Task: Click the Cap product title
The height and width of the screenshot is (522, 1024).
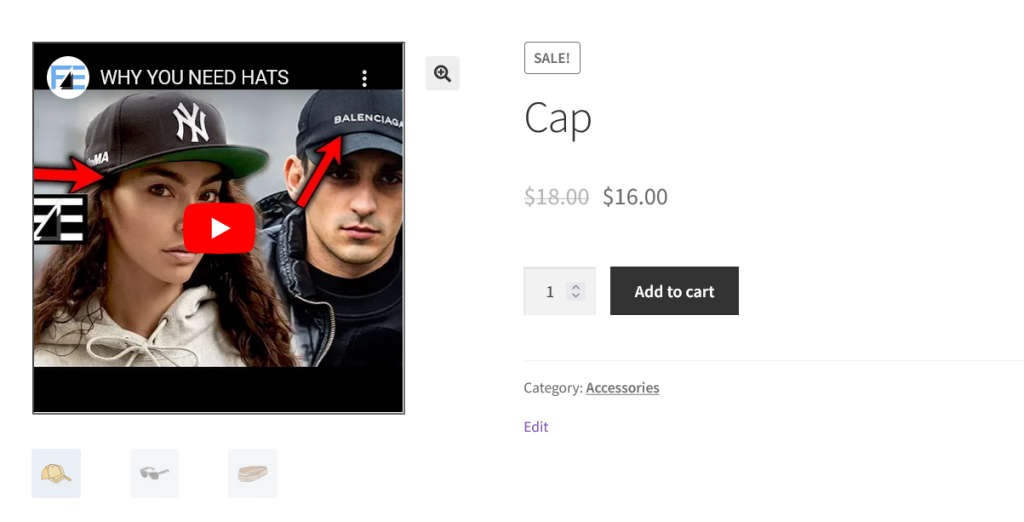Action: pos(558,119)
